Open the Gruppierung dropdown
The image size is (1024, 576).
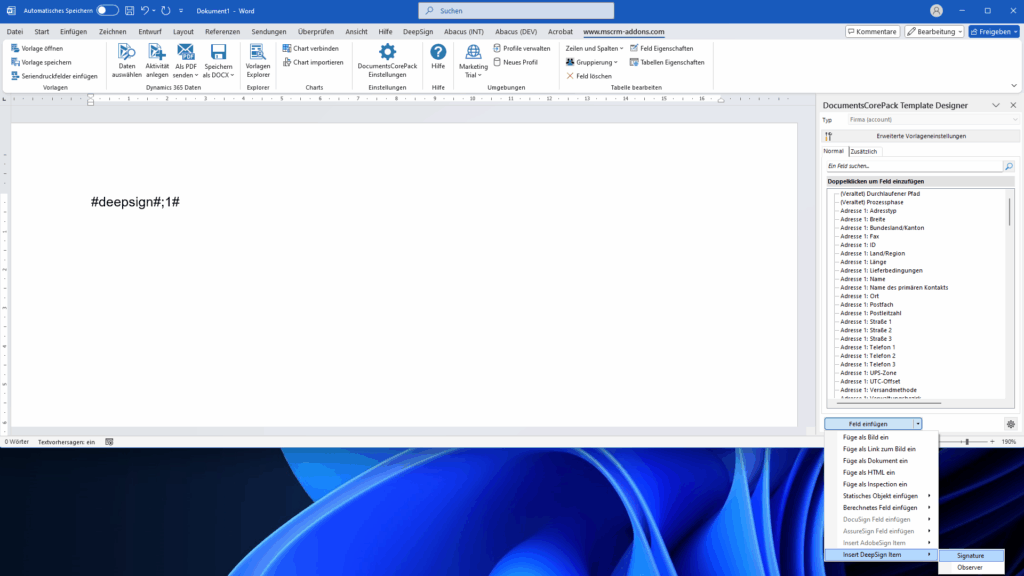[592, 62]
